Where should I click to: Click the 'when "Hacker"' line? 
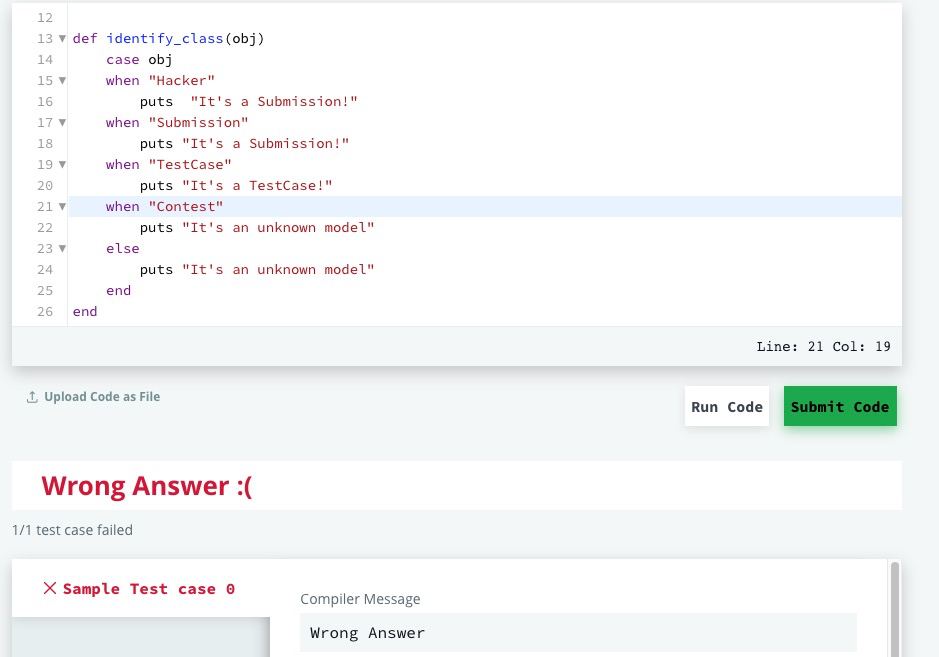pos(160,81)
